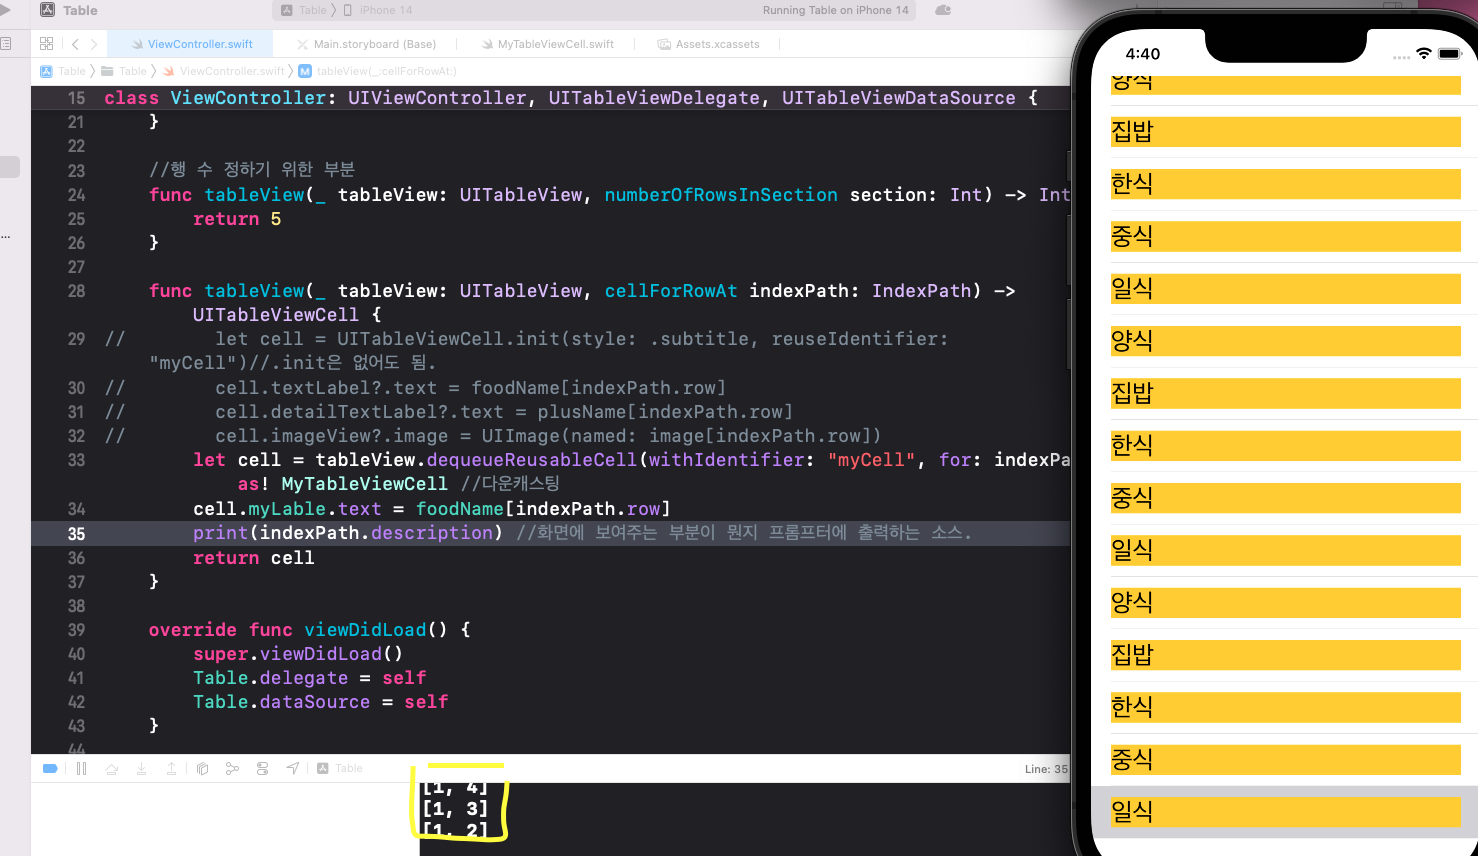Open the Debug View Hierarchy tool
This screenshot has width=1478, height=856.
click(202, 769)
